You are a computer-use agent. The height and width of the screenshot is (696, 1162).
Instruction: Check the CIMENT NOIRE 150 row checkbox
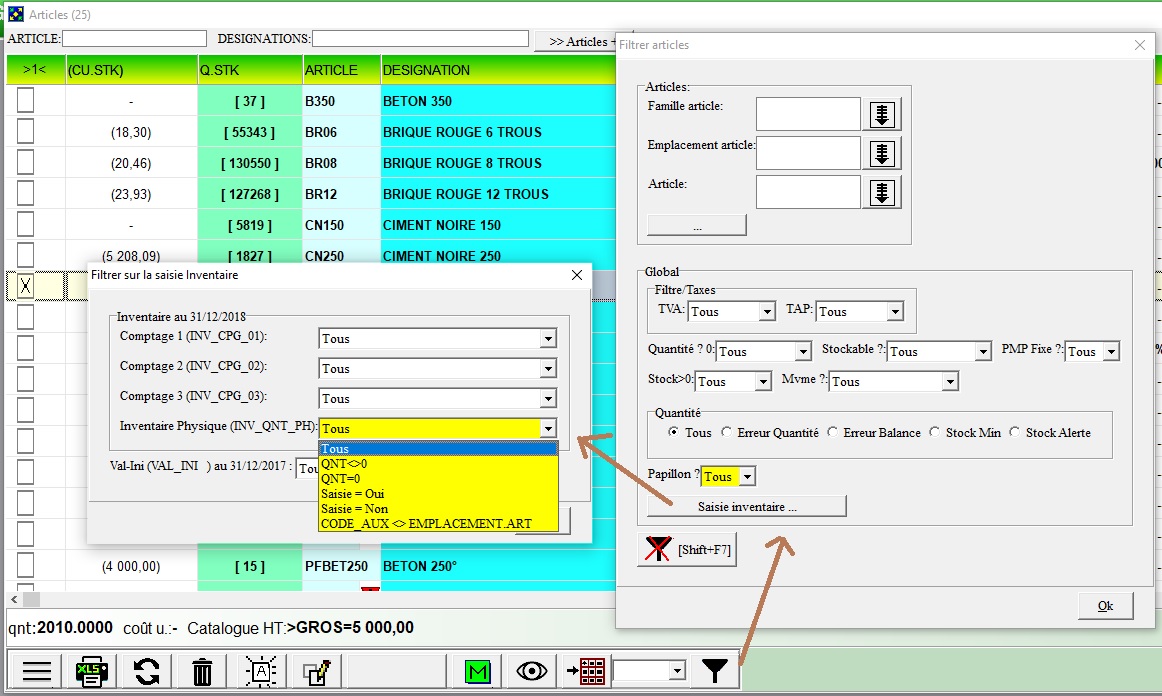coord(25,224)
